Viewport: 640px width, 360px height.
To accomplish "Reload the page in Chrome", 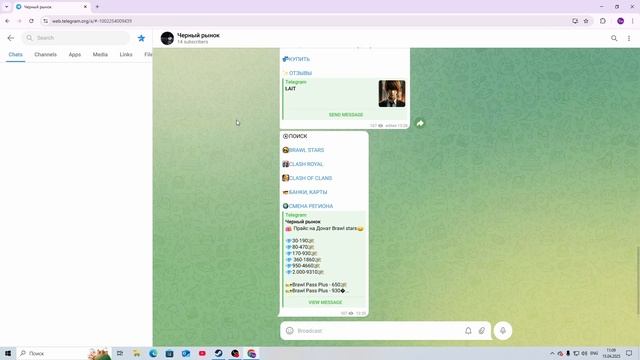I will (31, 21).
